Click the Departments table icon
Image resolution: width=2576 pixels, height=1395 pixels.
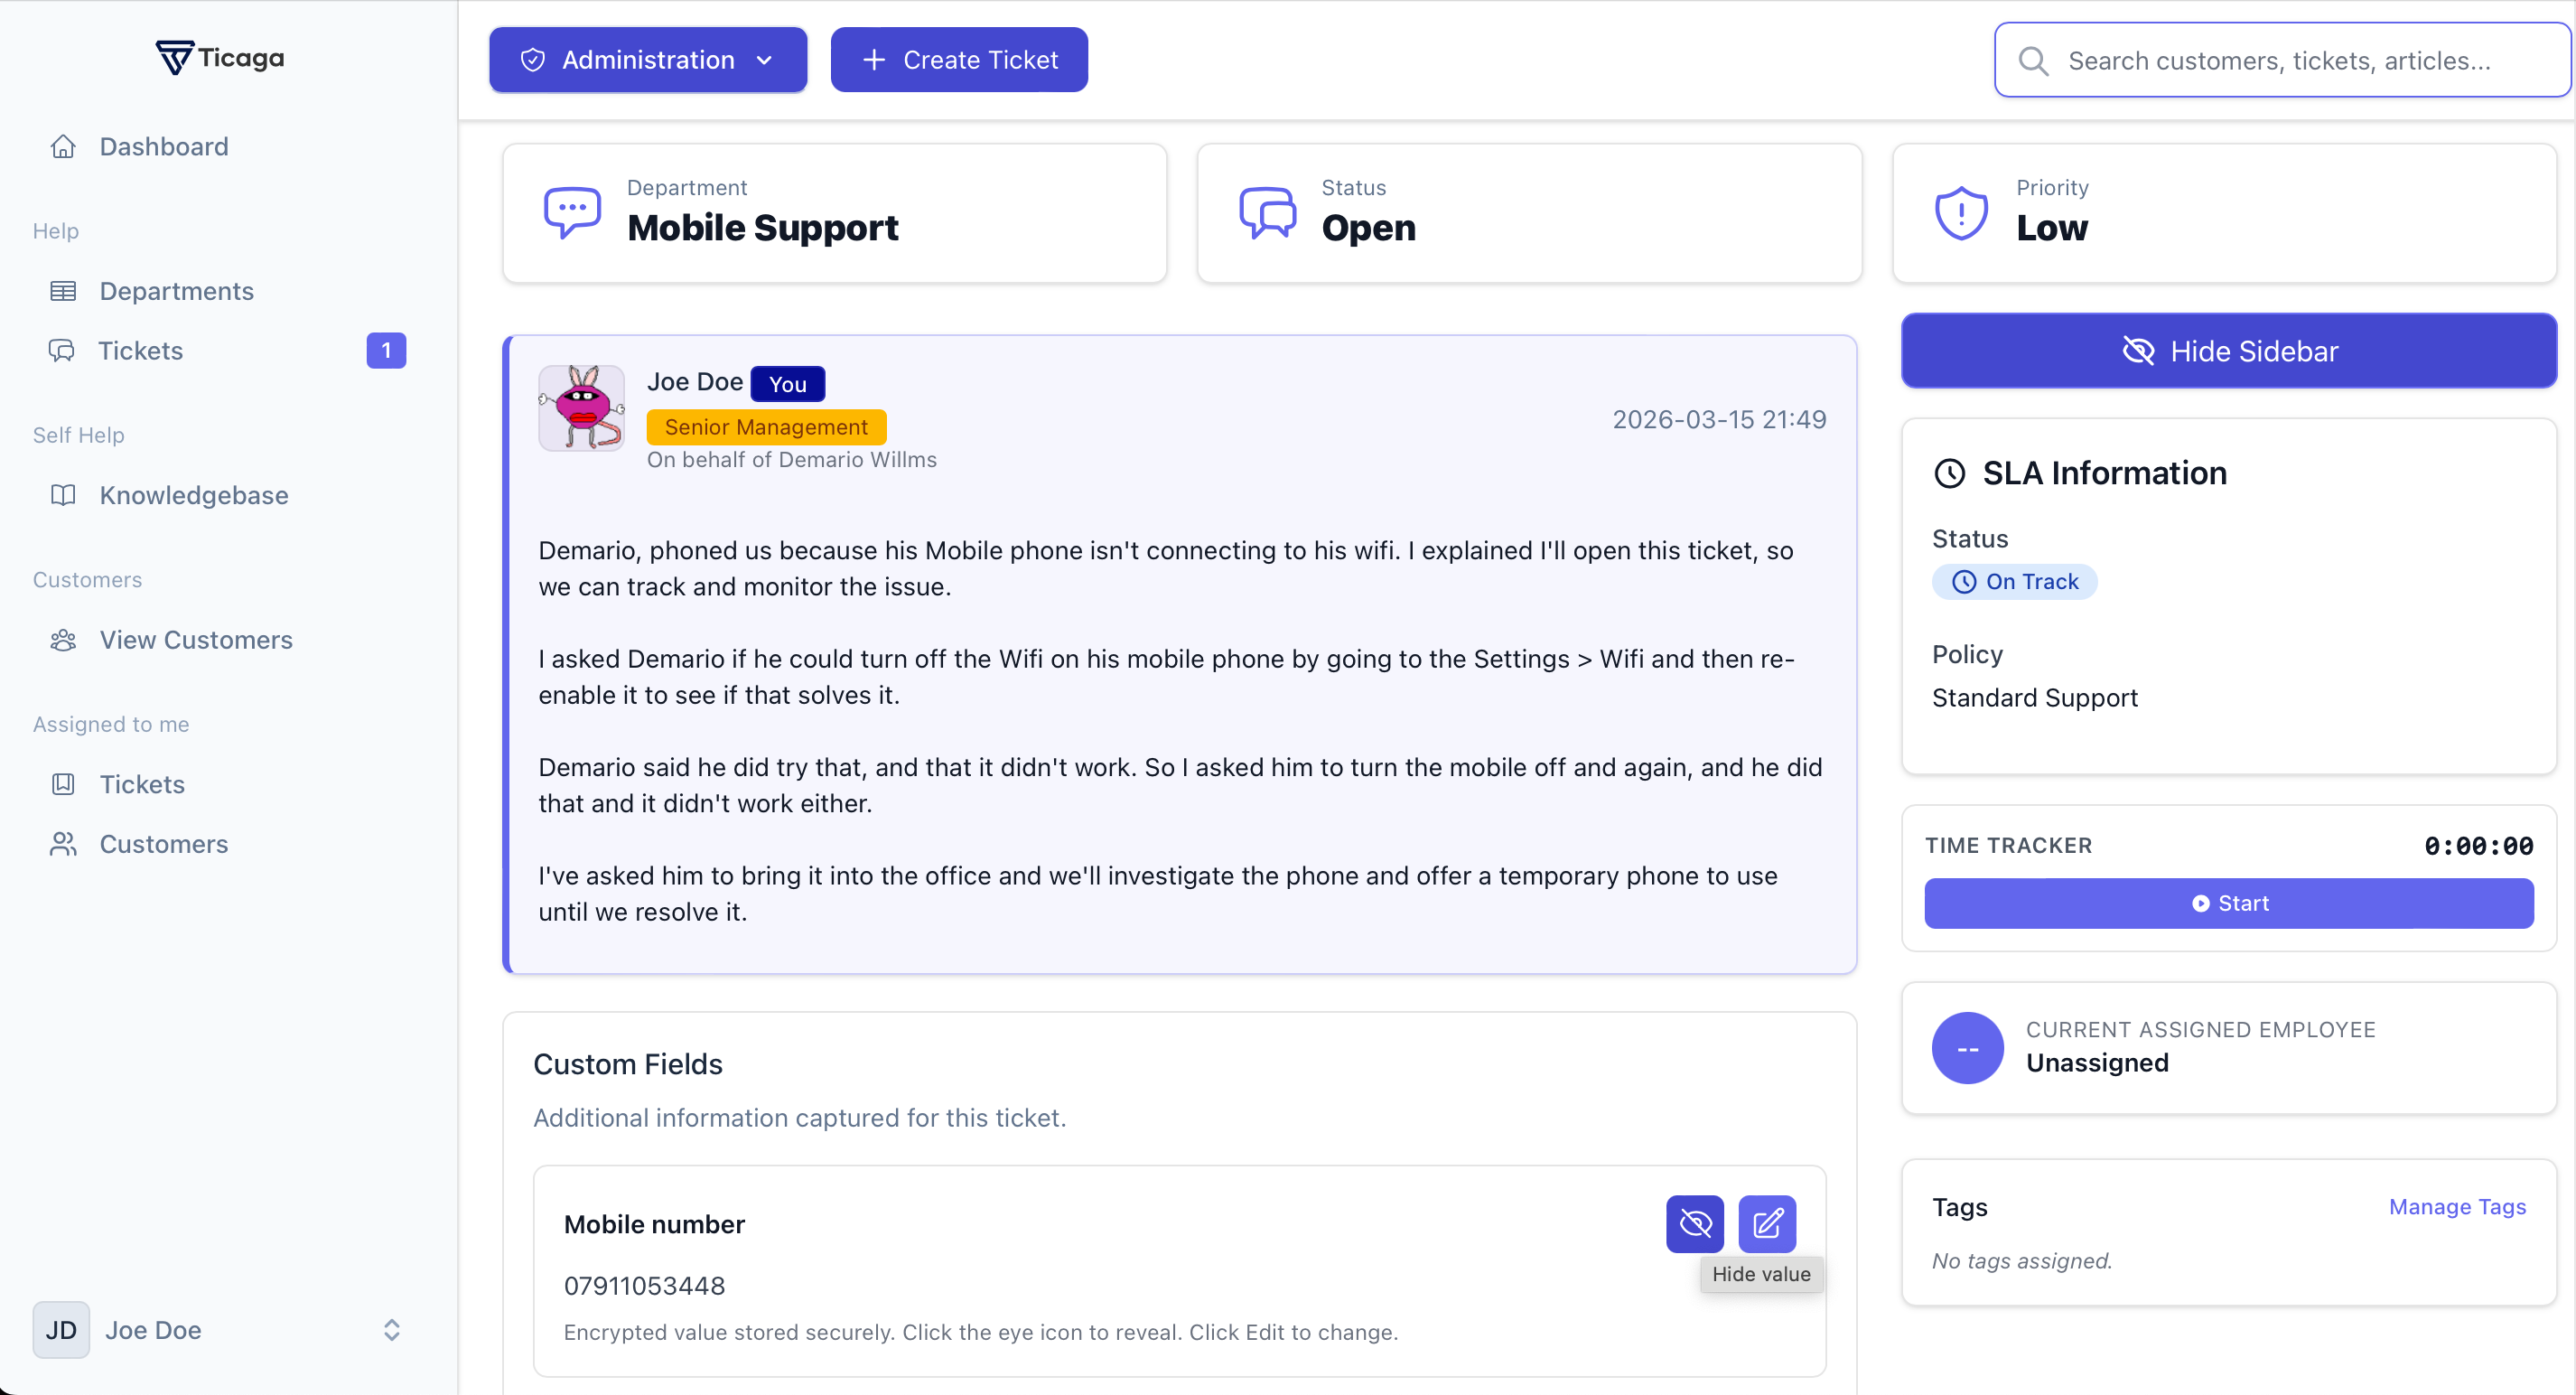coord(63,291)
